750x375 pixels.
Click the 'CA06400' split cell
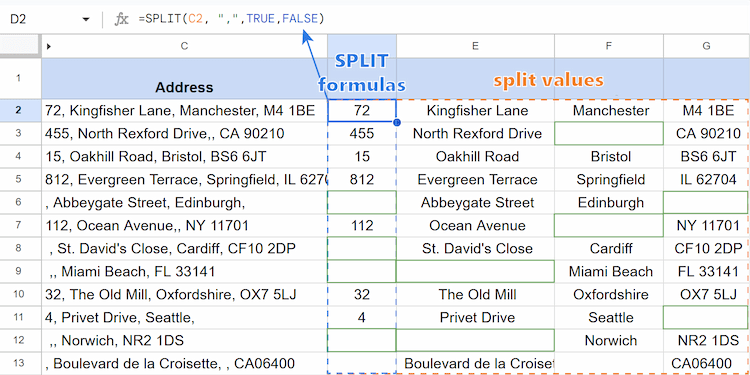pyautogui.click(x=706, y=363)
